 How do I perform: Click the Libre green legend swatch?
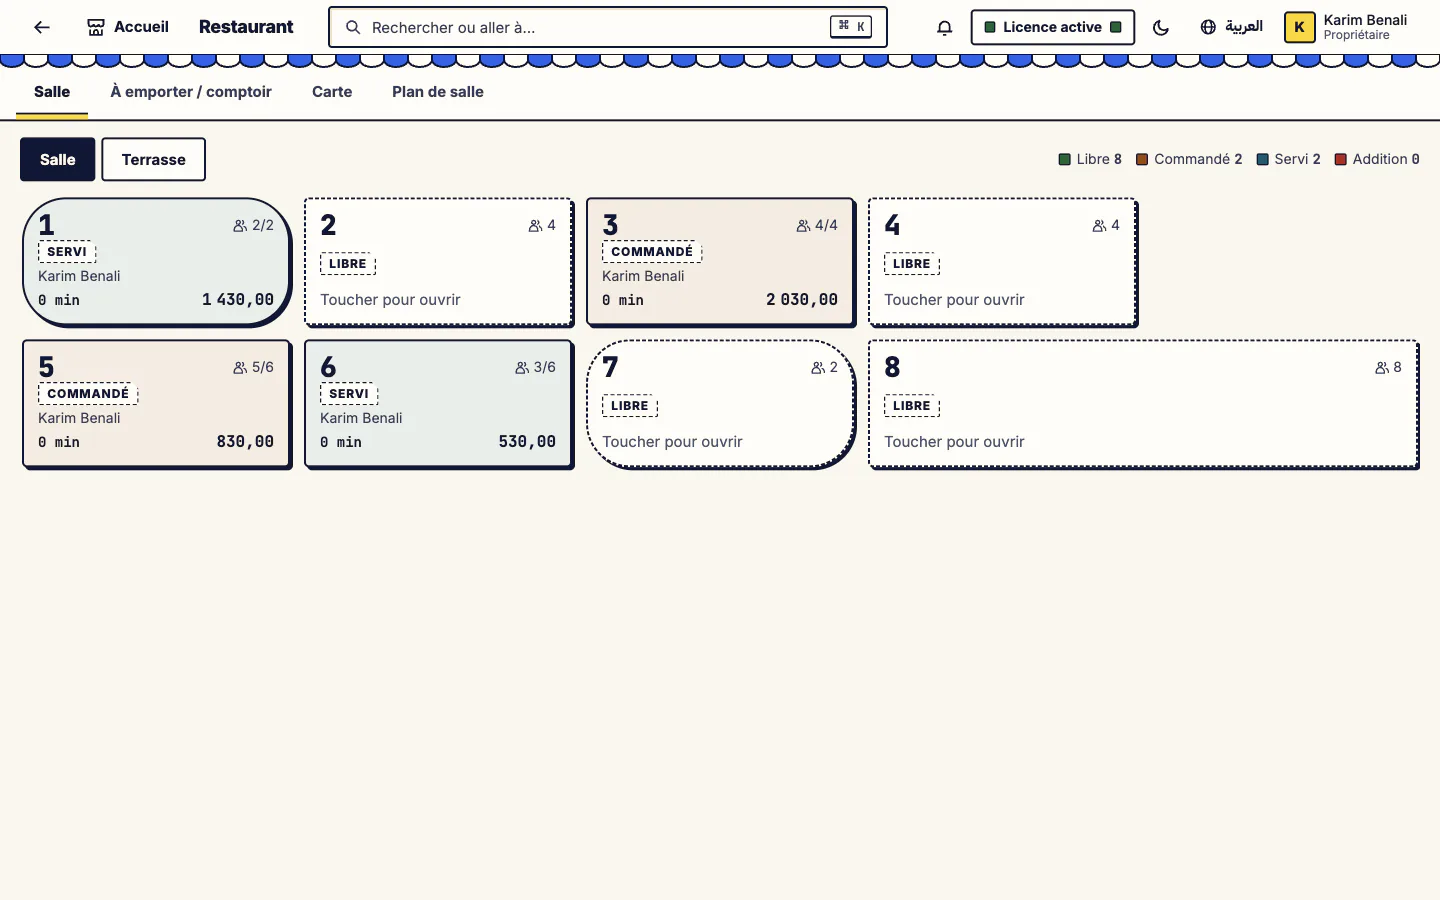1065,159
